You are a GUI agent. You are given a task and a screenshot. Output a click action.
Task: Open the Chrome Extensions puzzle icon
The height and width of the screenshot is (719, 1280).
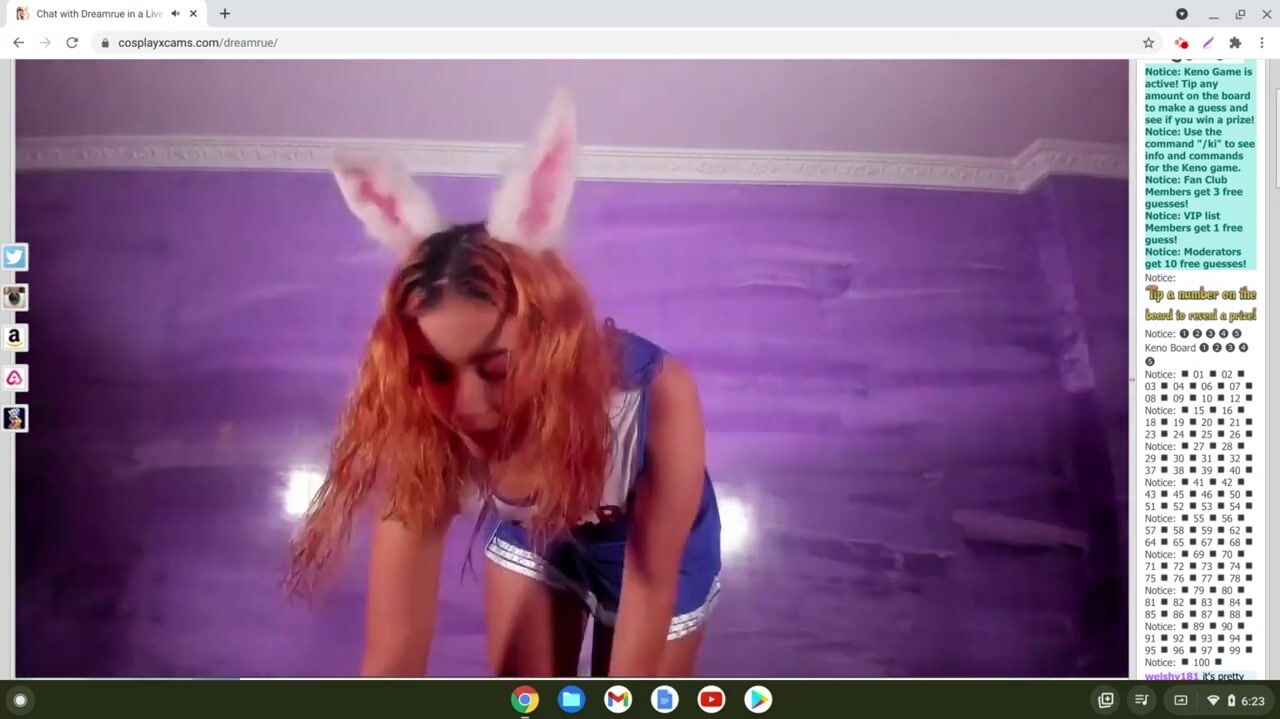[x=1235, y=43]
